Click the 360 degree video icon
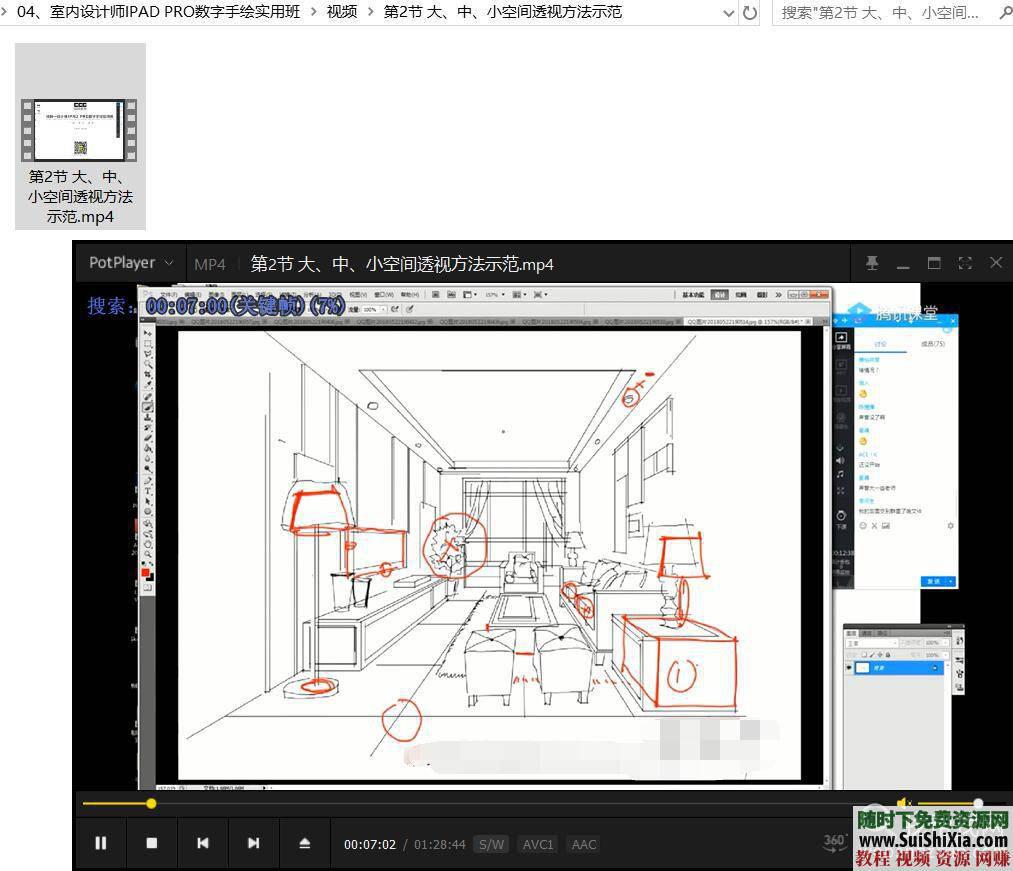Screen dimensions: 1013x871 pos(834,842)
